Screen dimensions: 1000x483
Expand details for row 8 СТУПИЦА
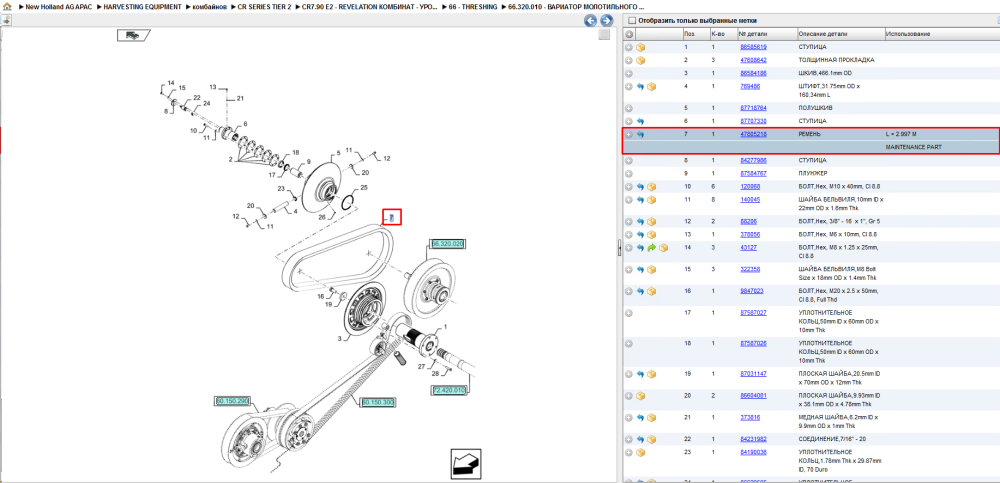click(x=629, y=161)
